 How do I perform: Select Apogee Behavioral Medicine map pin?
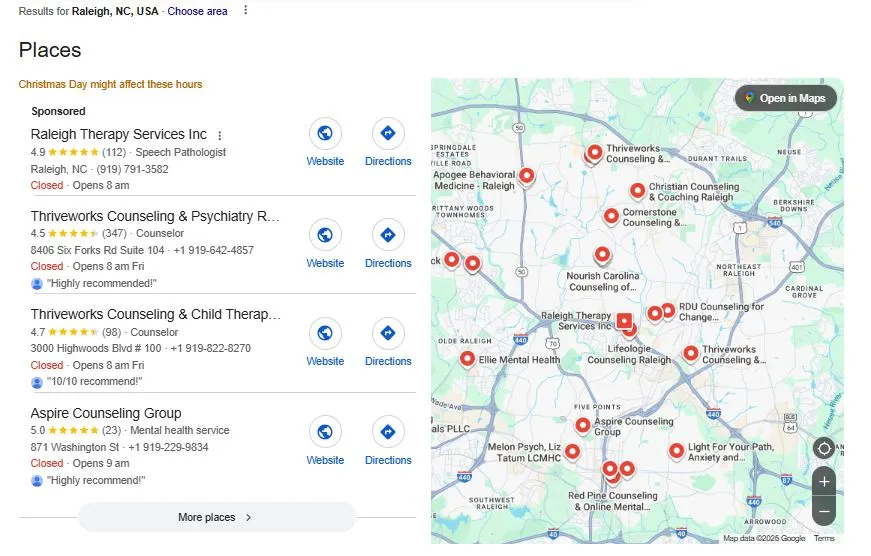527,176
